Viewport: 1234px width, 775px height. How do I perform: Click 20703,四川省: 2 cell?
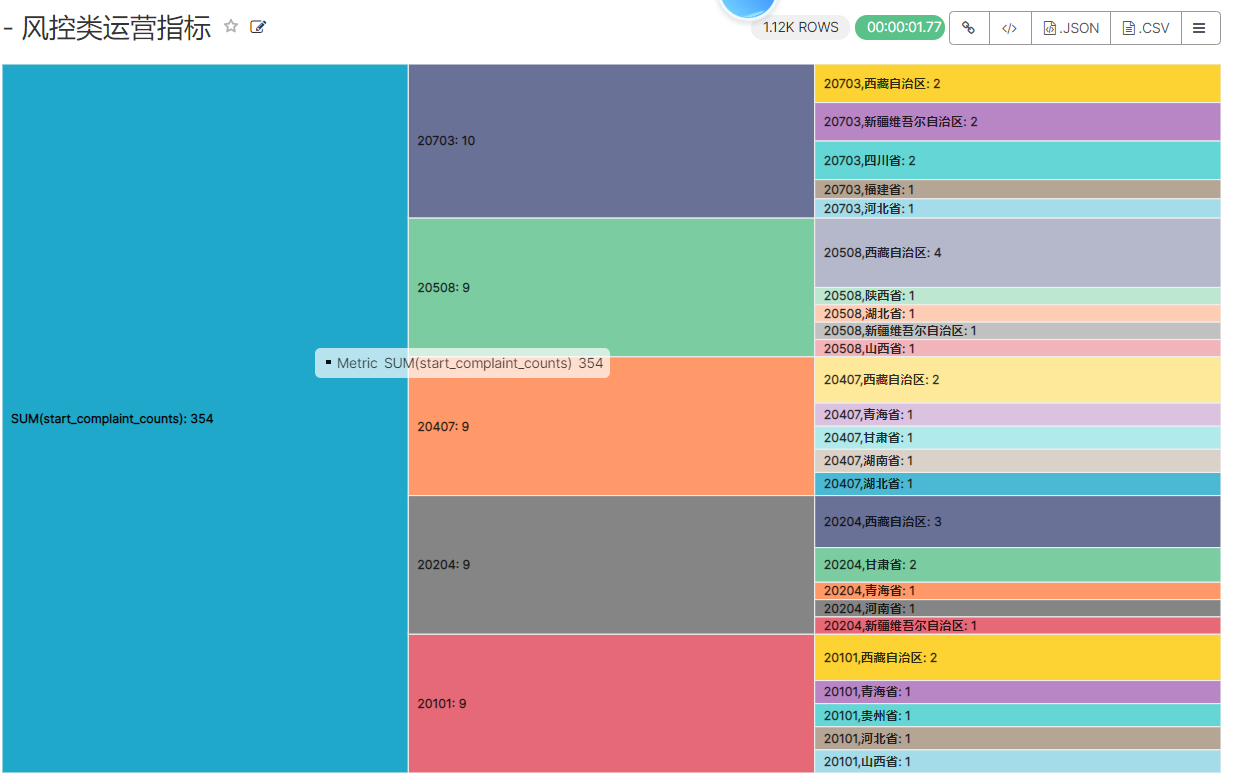pyautogui.click(x=1018, y=160)
